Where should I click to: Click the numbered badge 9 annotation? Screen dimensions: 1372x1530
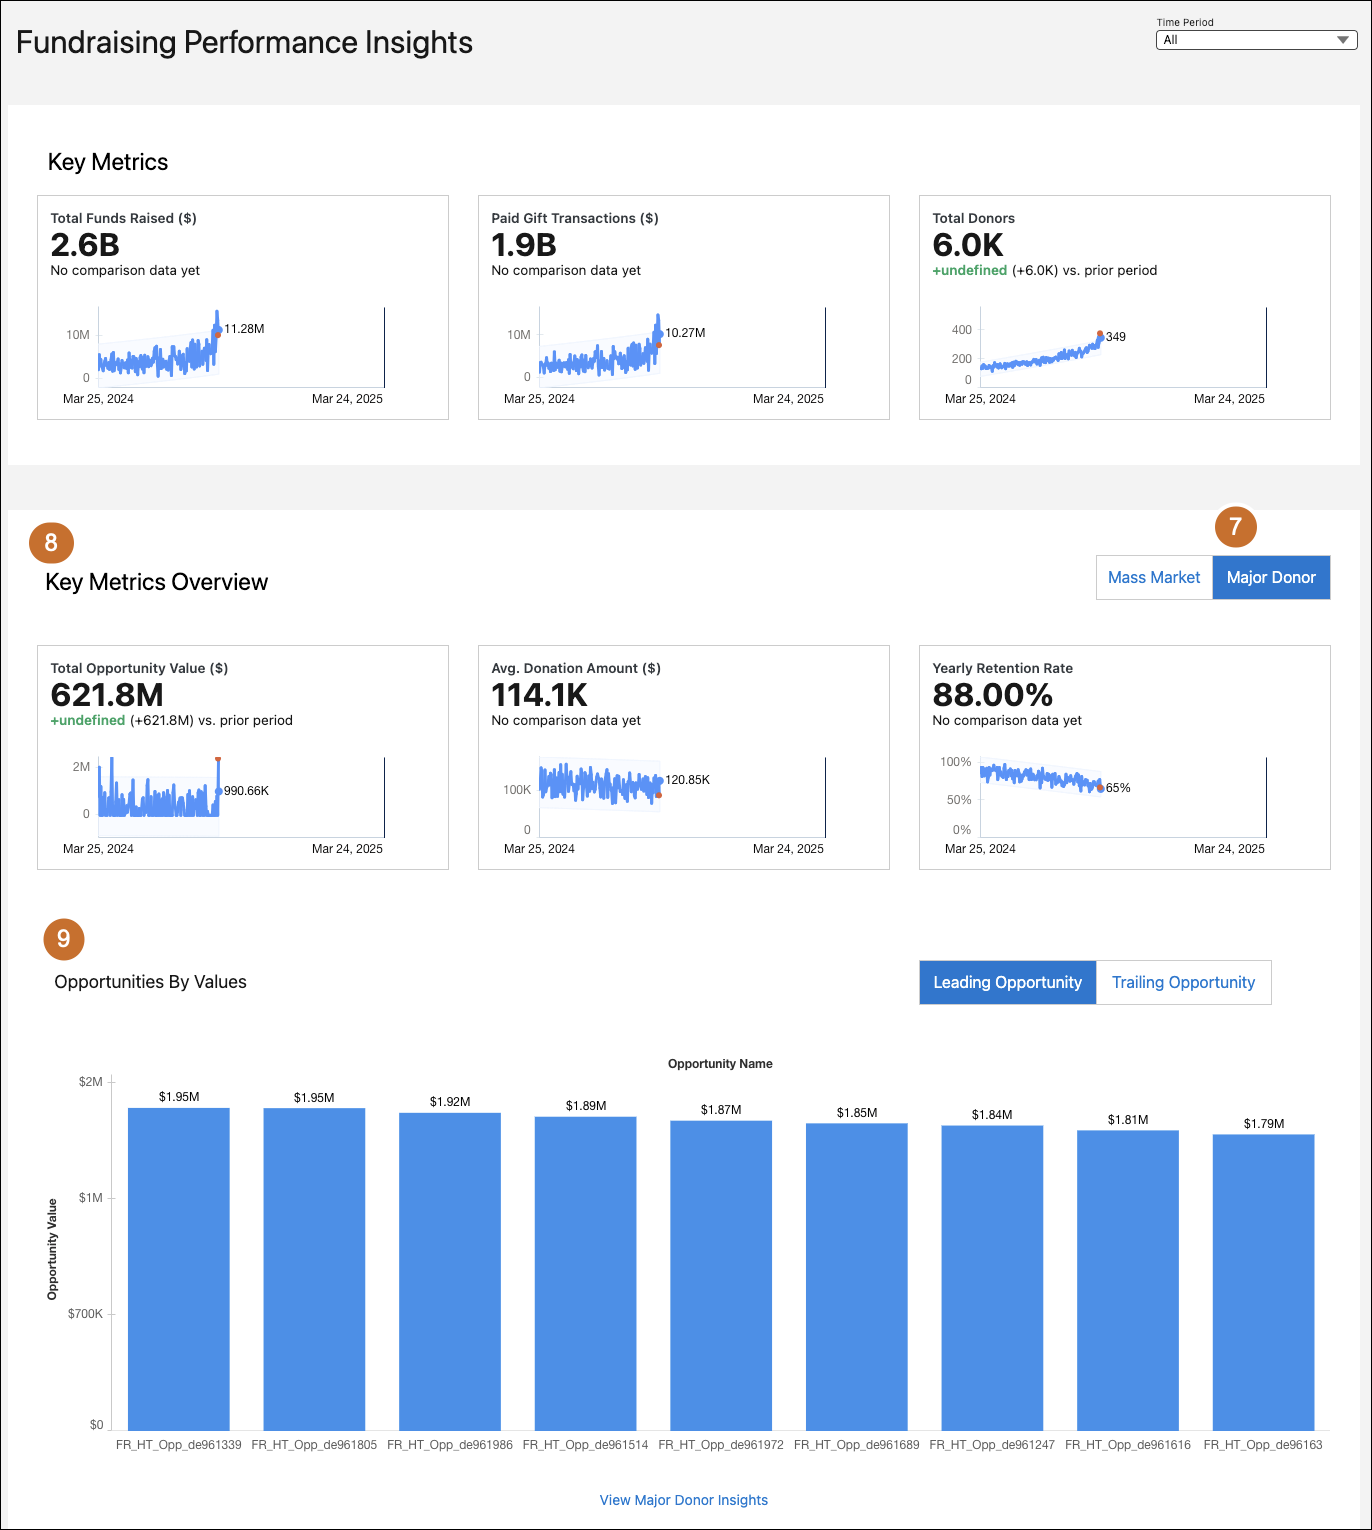(x=63, y=939)
